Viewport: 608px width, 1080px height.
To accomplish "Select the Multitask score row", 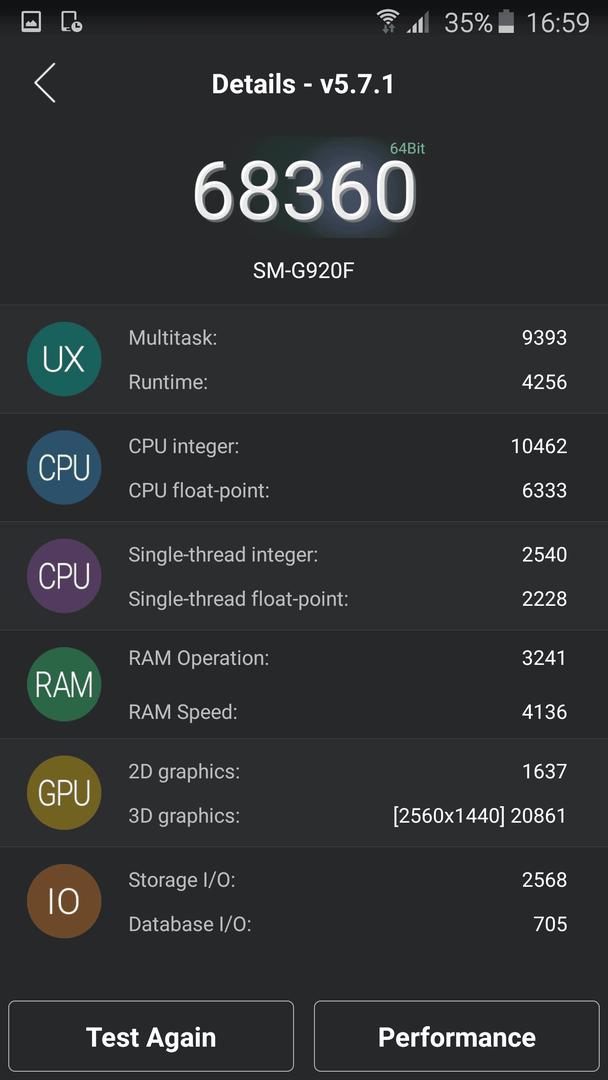I will (x=348, y=338).
